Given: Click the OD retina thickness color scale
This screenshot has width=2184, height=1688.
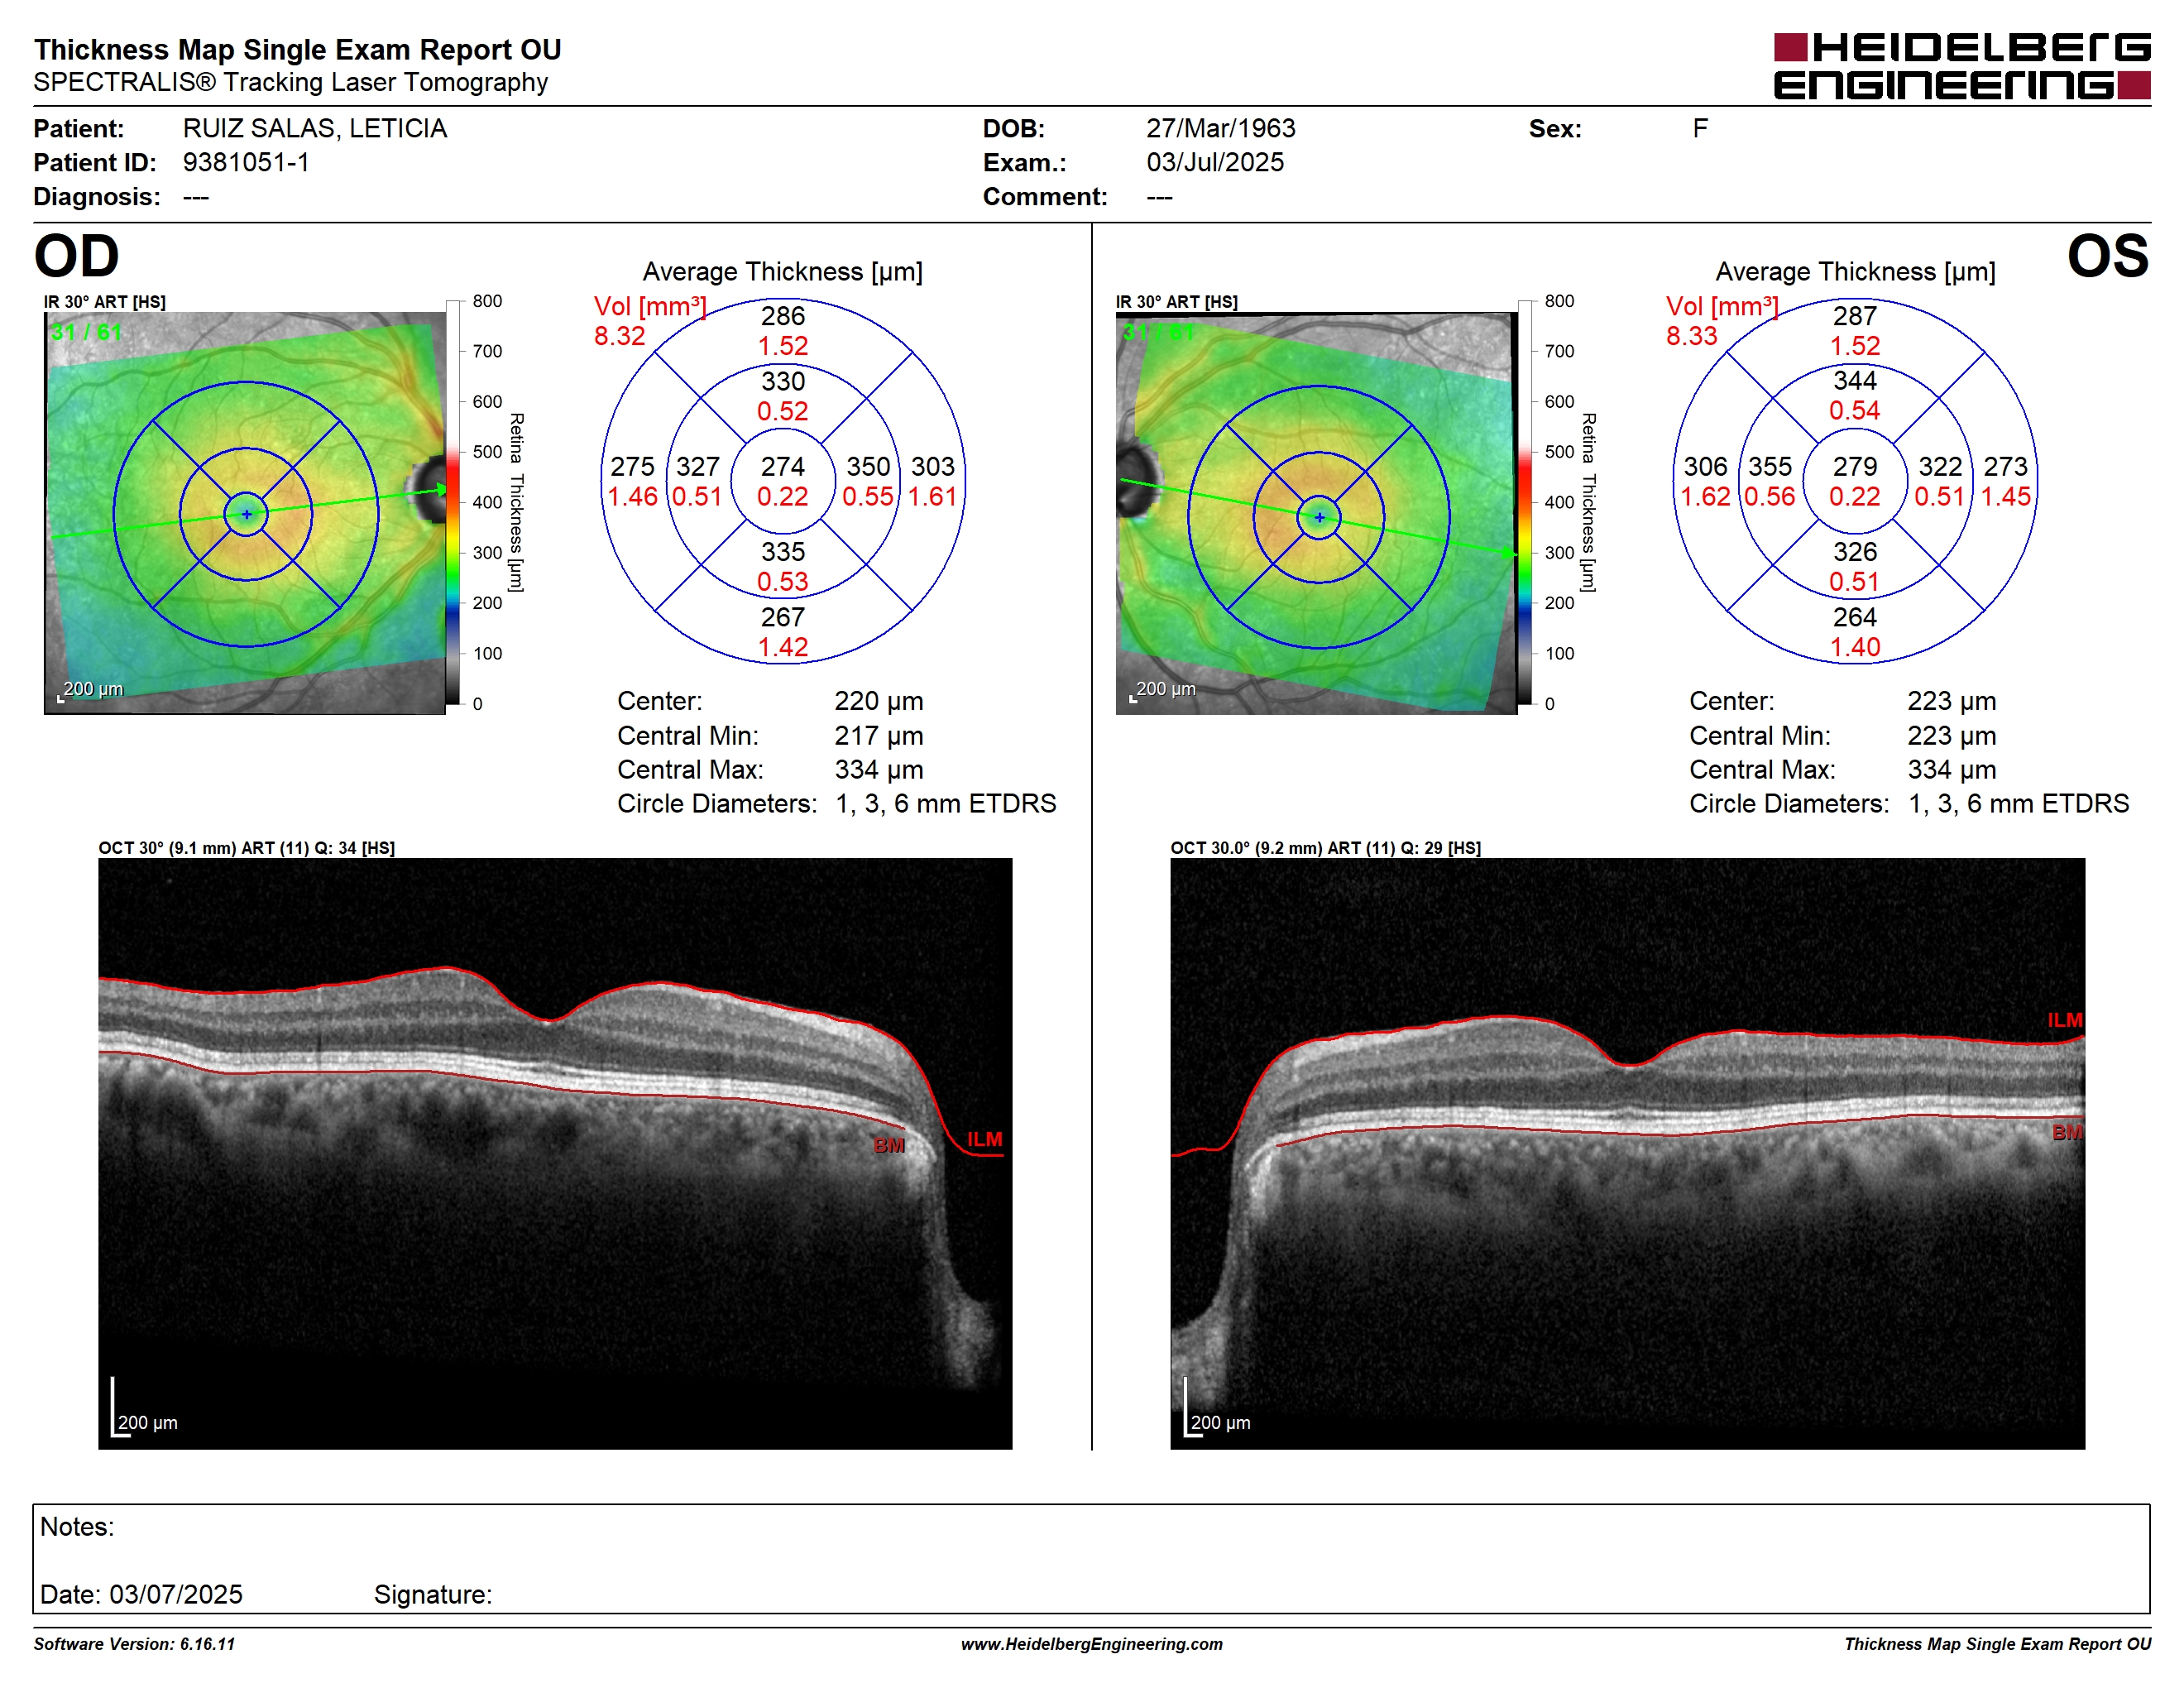Looking at the screenshot, I should click(453, 502).
